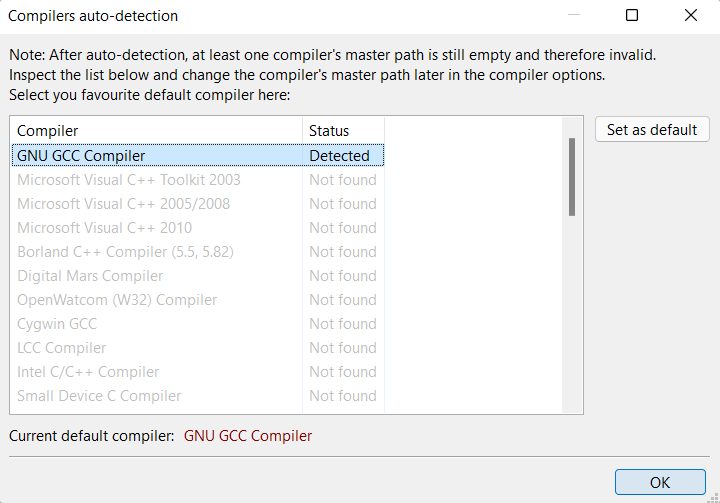Choose Cygwin GCC from the list
This screenshot has width=720, height=503.
57,324
